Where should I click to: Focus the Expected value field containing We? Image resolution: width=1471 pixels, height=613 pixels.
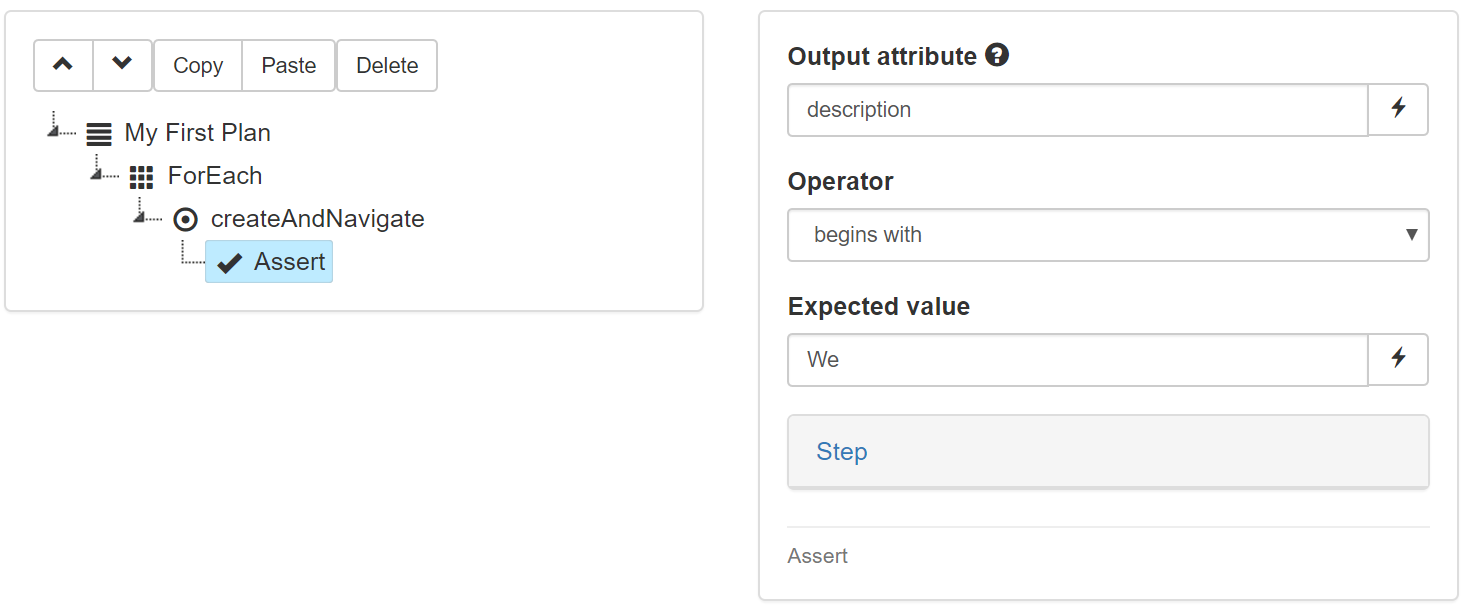tap(1078, 359)
